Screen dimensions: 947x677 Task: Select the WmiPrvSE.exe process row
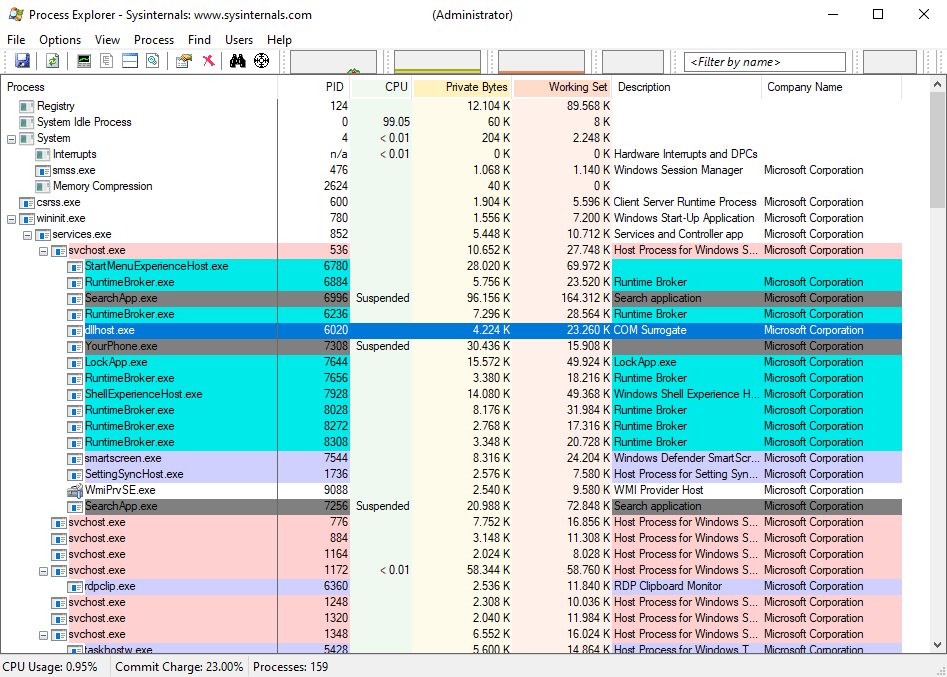(120, 490)
